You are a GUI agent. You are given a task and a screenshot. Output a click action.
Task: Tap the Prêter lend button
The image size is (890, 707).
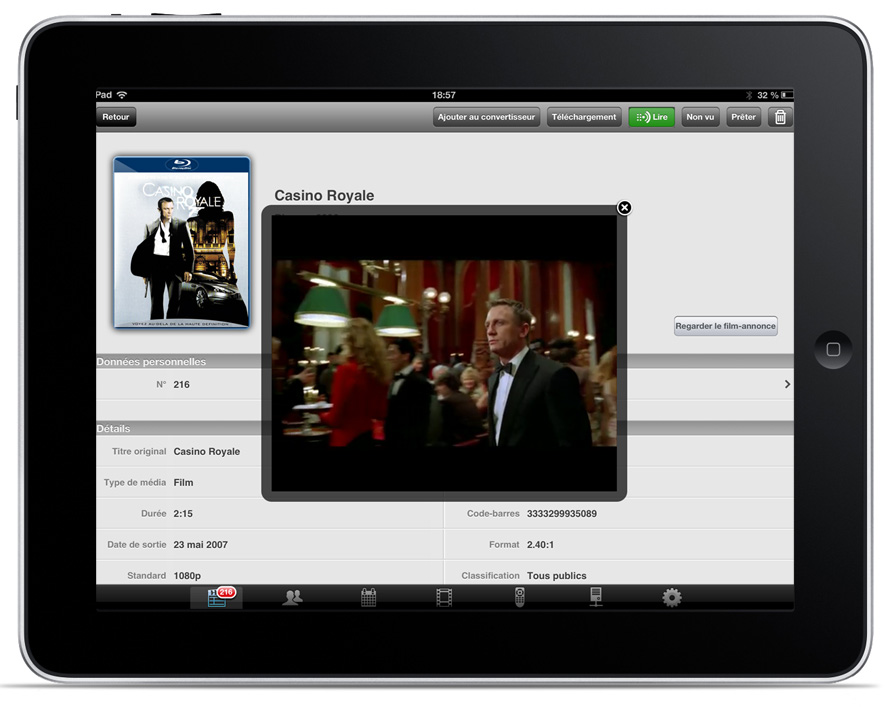pyautogui.click(x=743, y=117)
